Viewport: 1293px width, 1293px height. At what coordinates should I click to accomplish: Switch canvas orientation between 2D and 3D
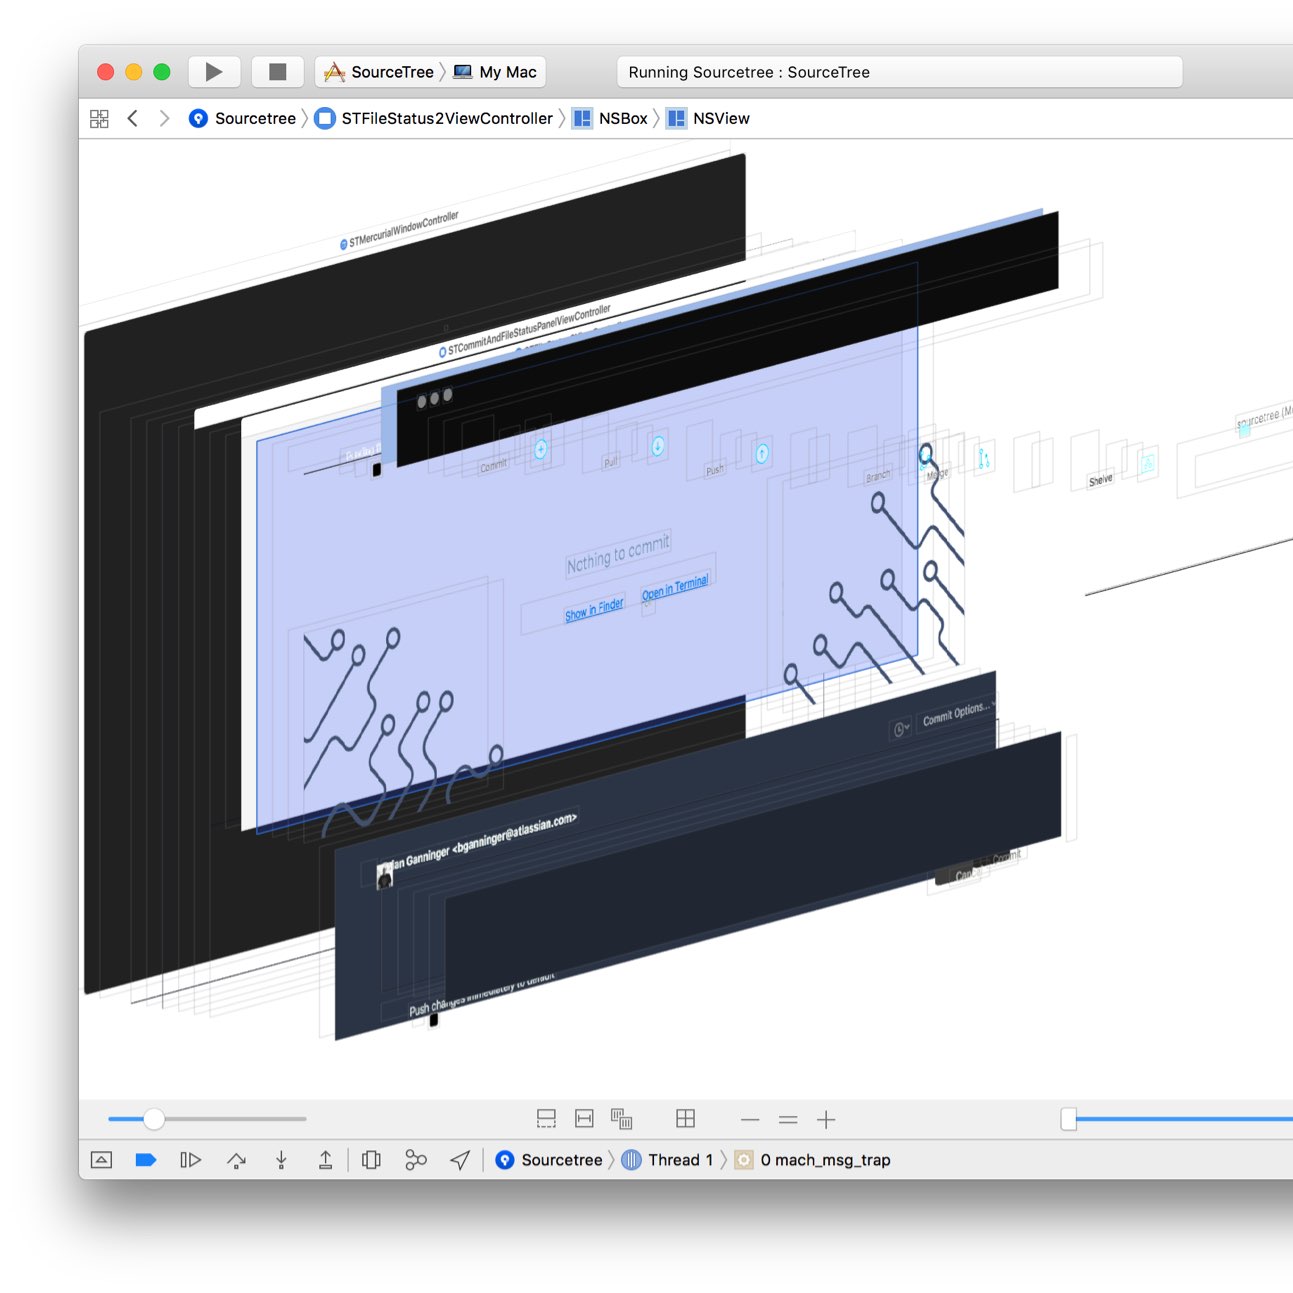coord(685,1119)
